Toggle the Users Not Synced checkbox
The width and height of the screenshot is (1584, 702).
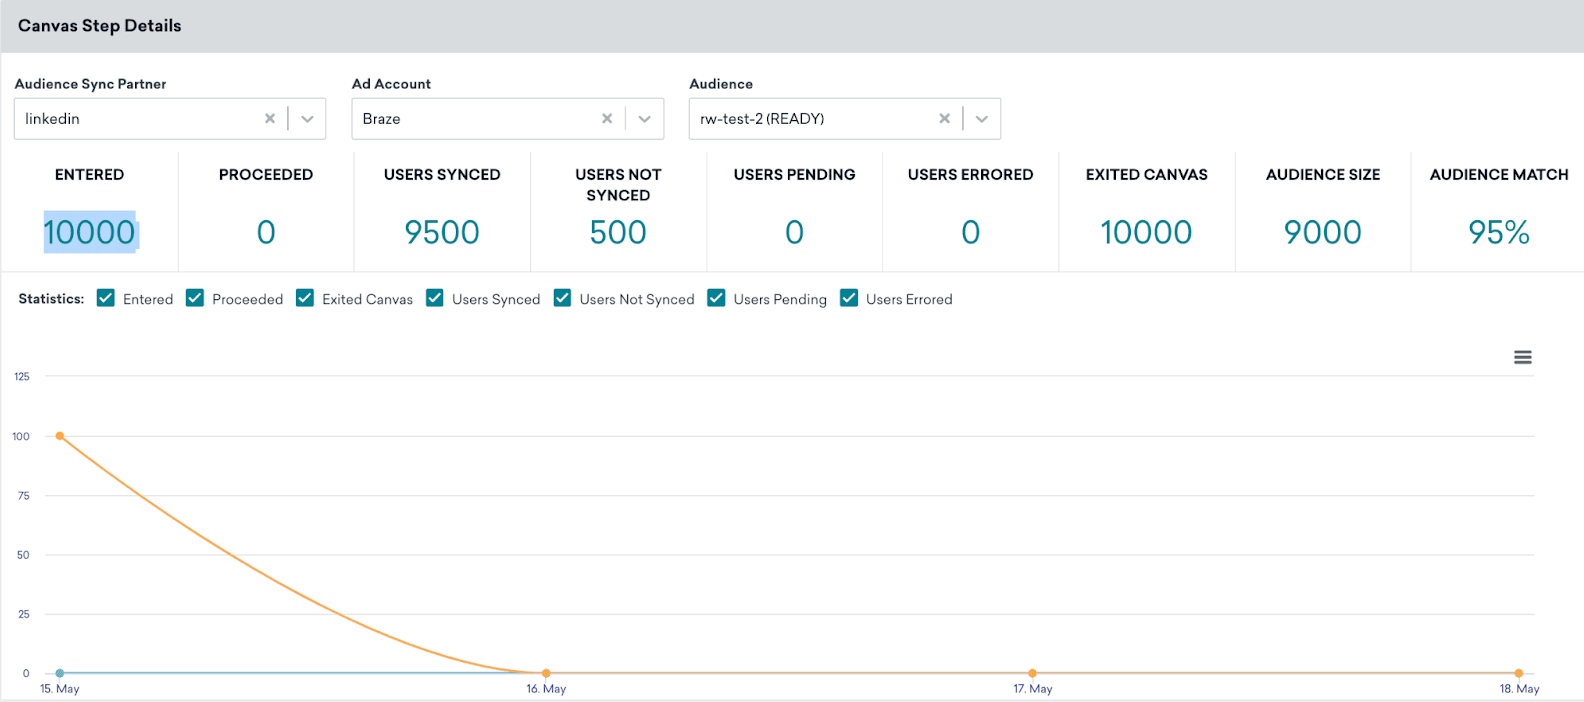pos(563,298)
